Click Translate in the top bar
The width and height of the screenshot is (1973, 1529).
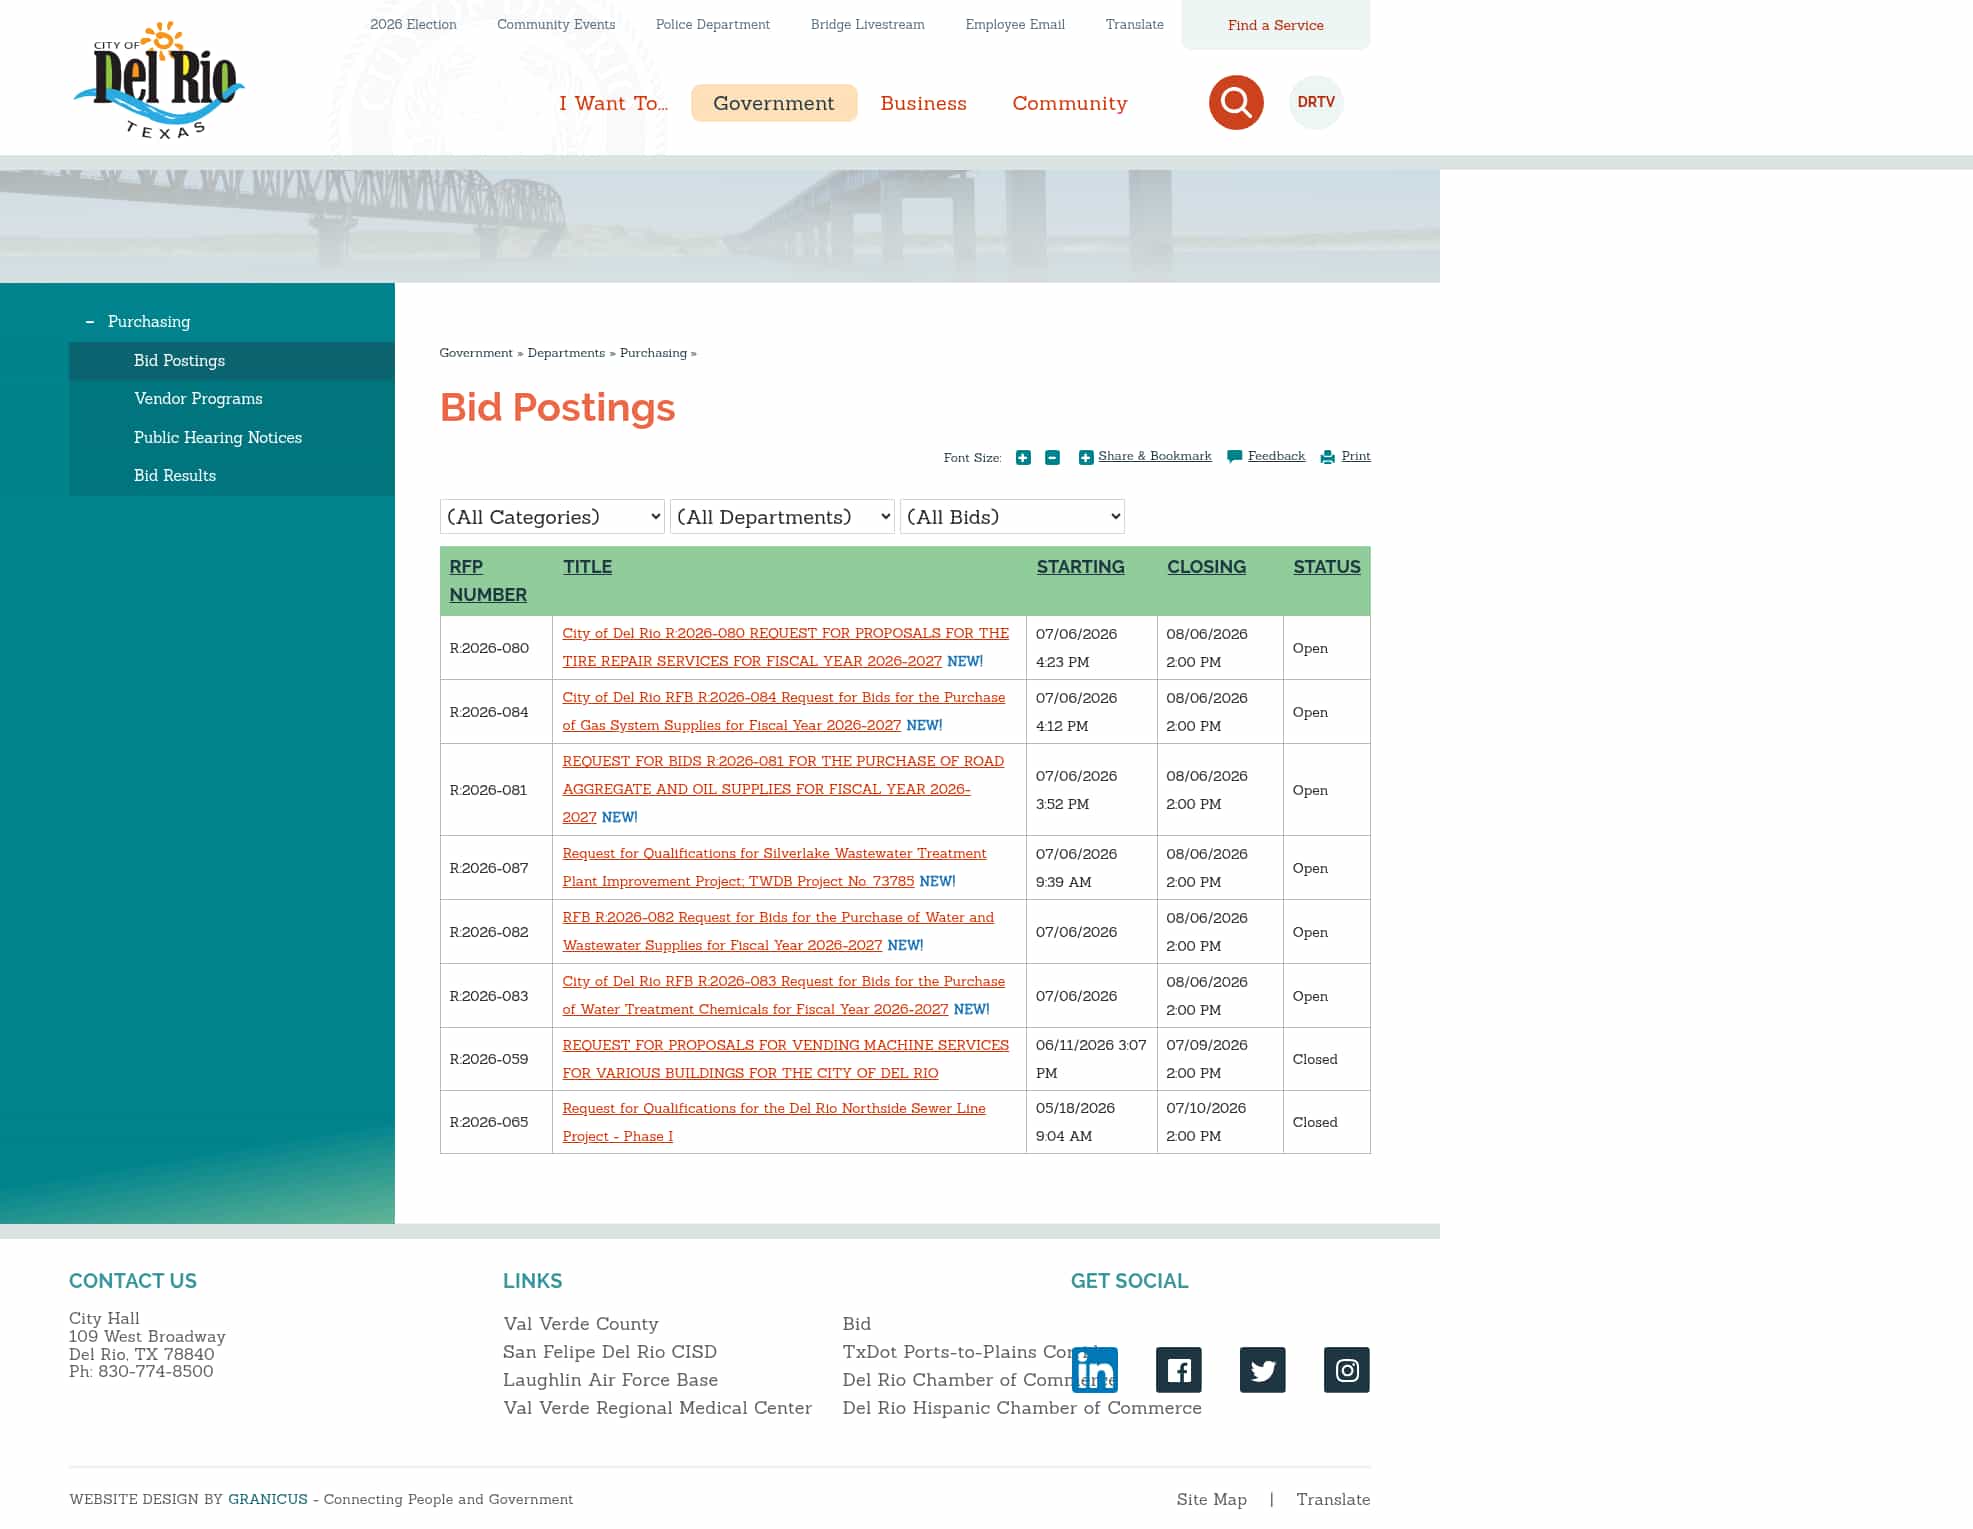coord(1134,24)
